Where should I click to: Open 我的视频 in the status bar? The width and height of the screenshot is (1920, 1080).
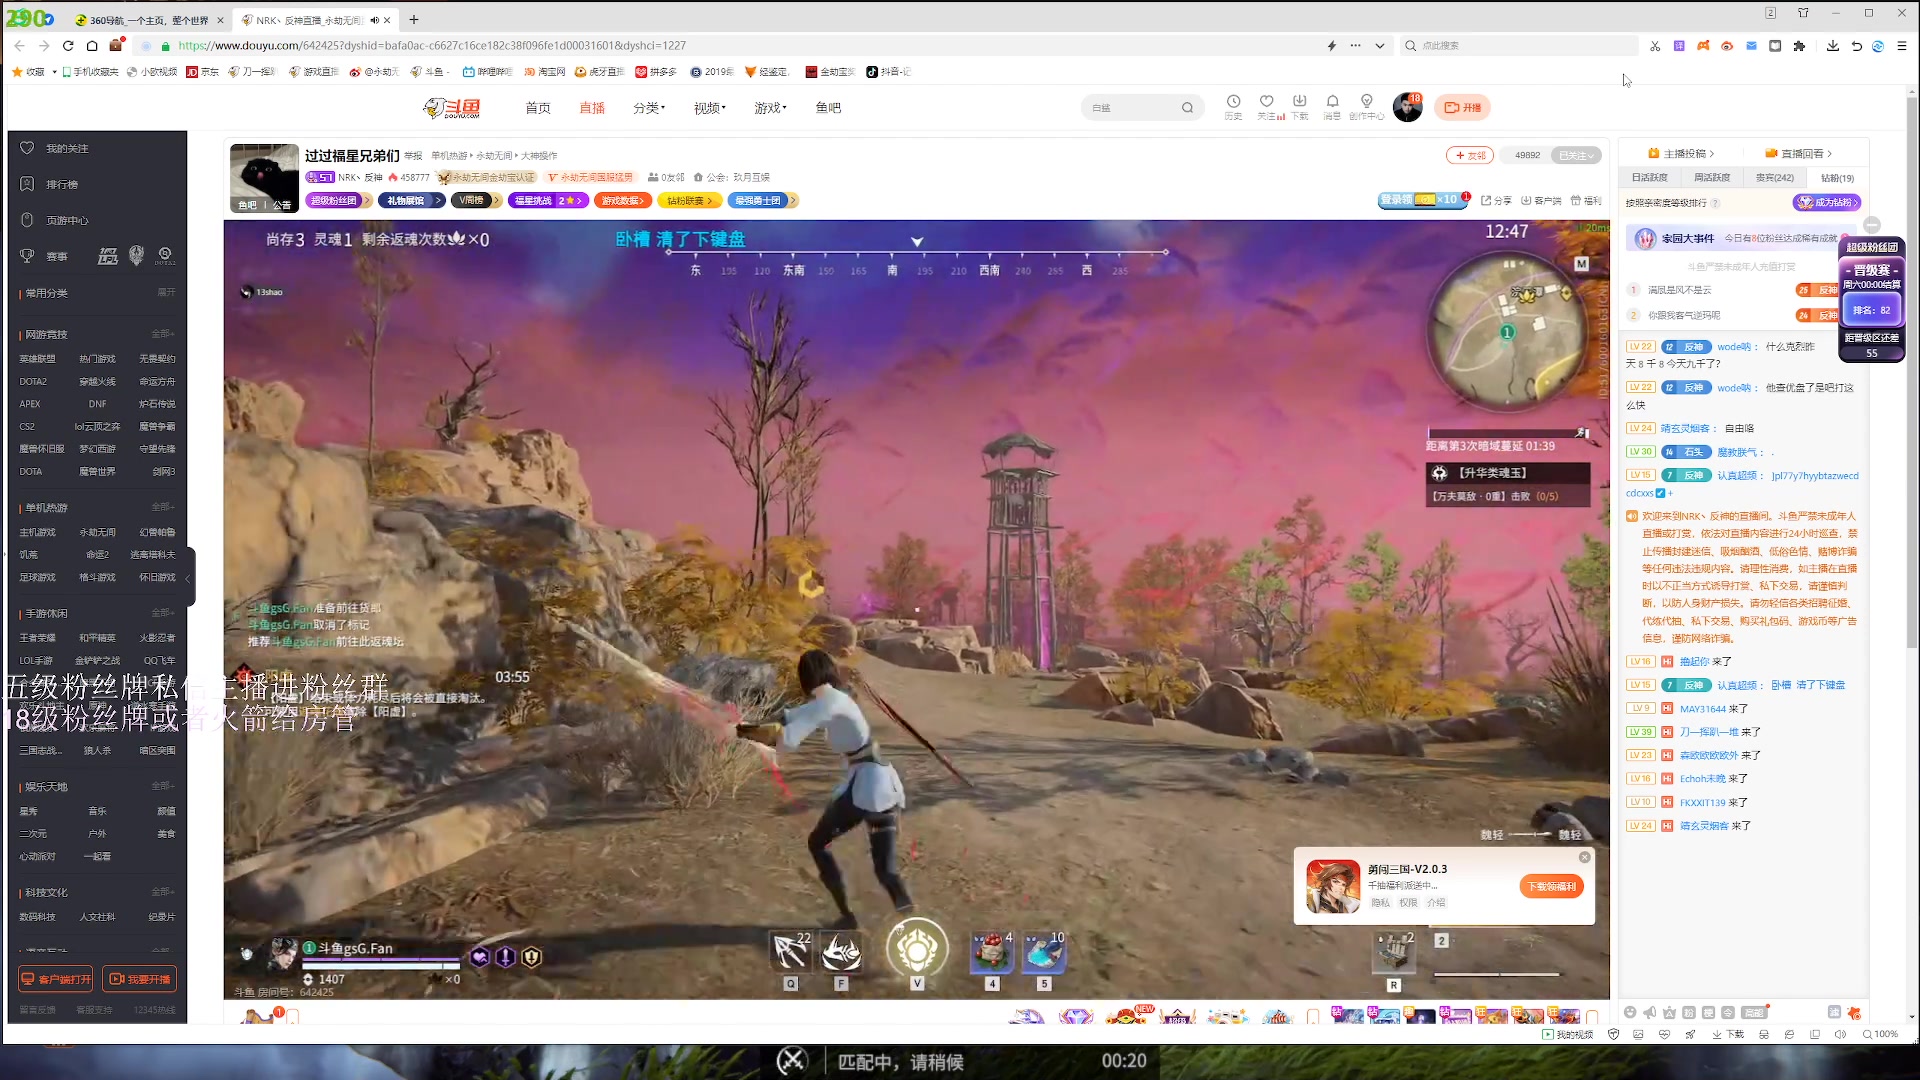tap(1568, 1035)
